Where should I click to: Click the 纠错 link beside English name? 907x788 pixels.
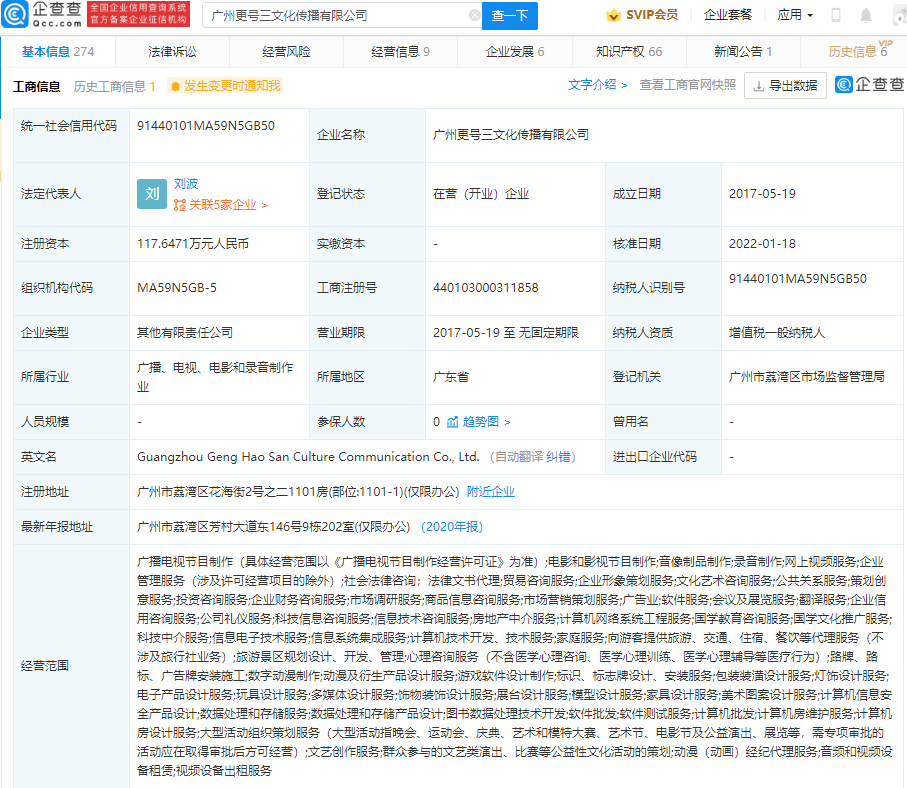coord(558,457)
